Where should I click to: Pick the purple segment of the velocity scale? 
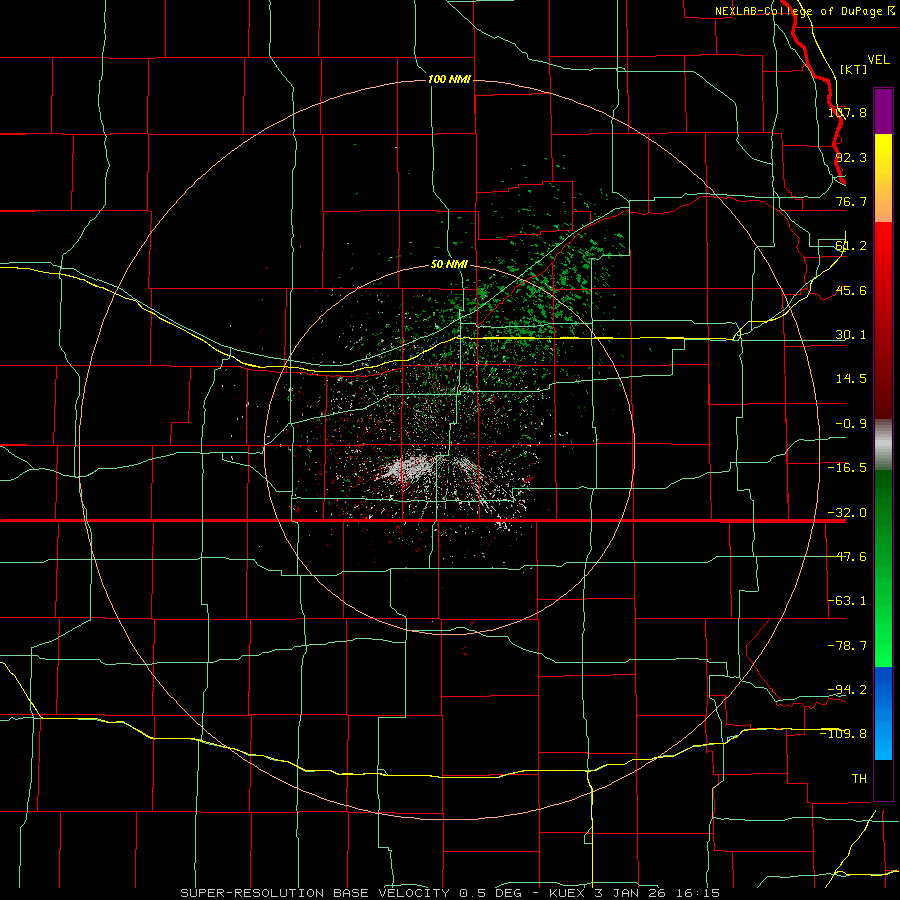click(x=883, y=111)
